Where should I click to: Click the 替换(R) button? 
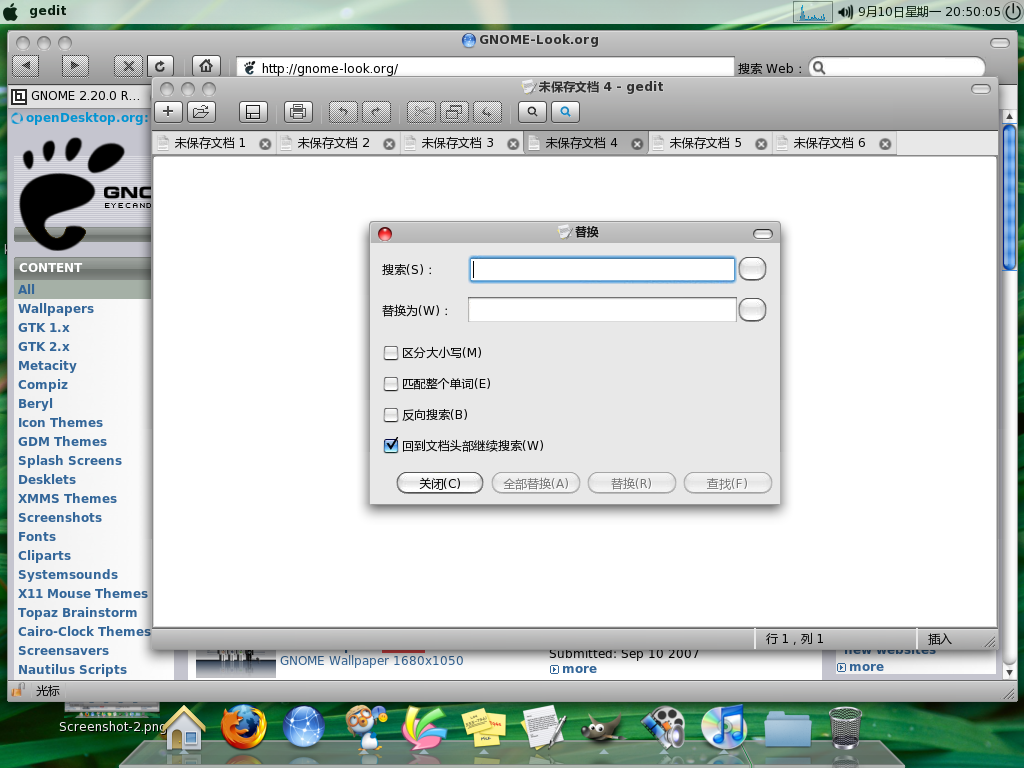[x=632, y=483]
